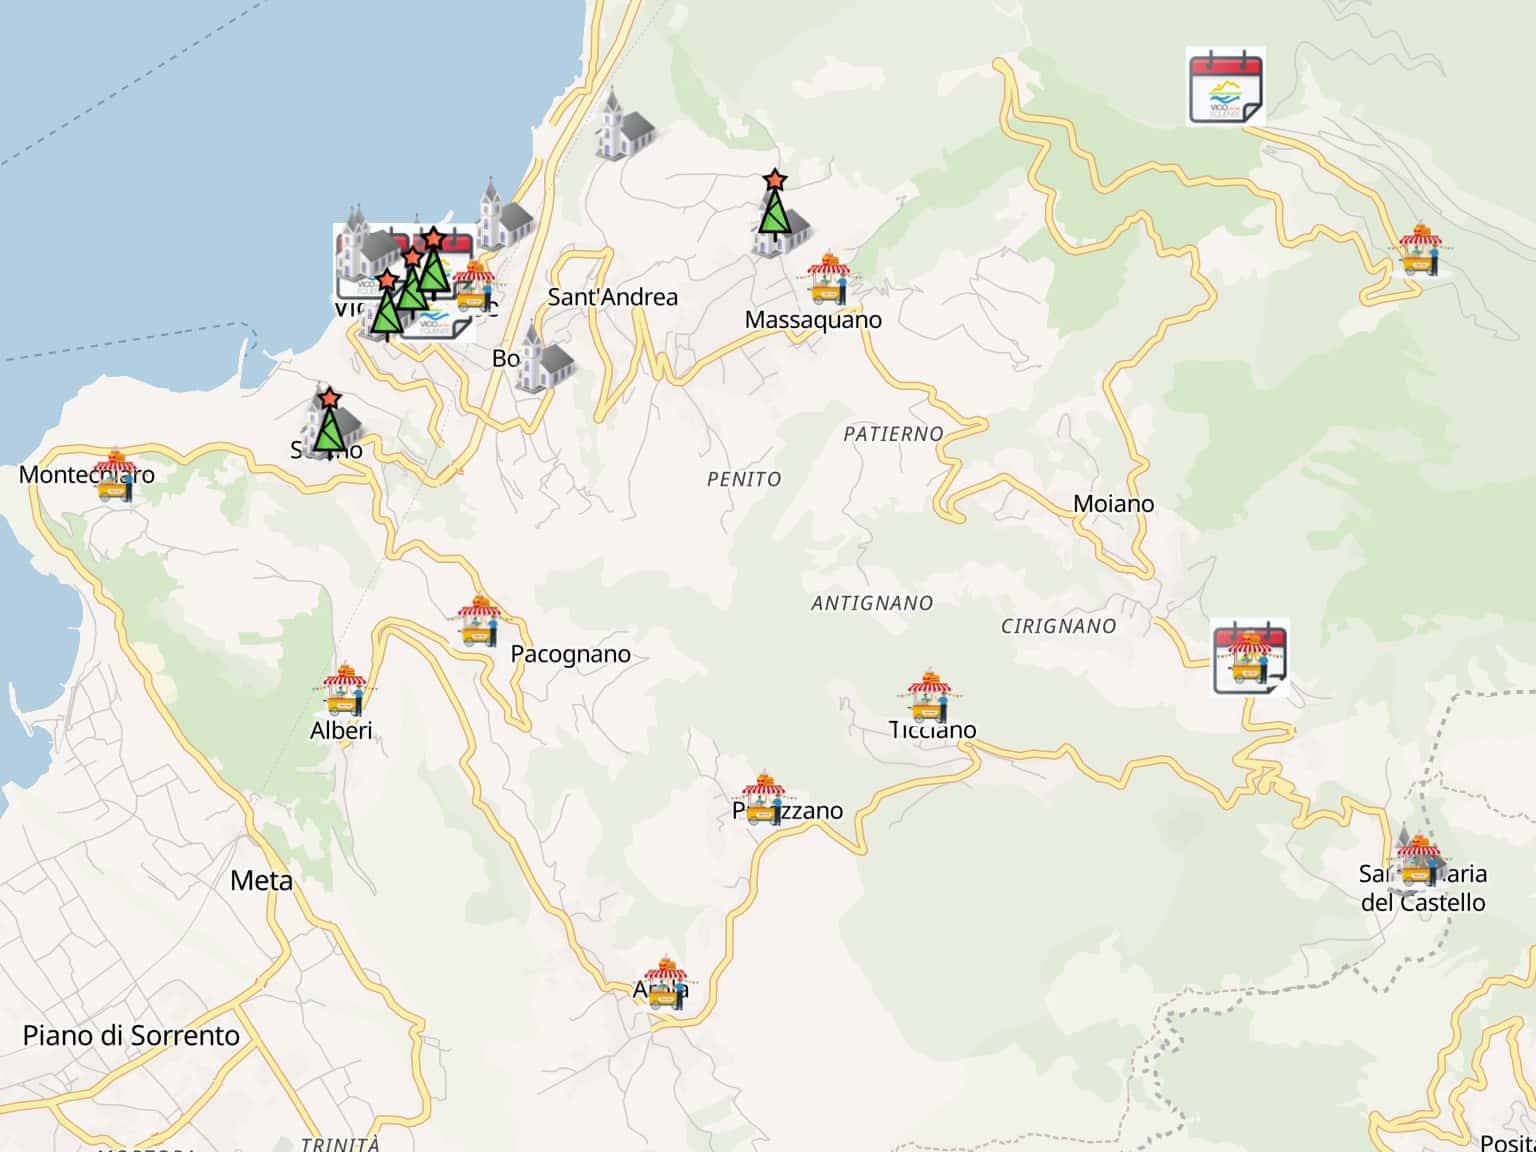Open the Christmas tree marker above Massaquano
Image resolution: width=1536 pixels, height=1152 pixels.
coord(772,212)
